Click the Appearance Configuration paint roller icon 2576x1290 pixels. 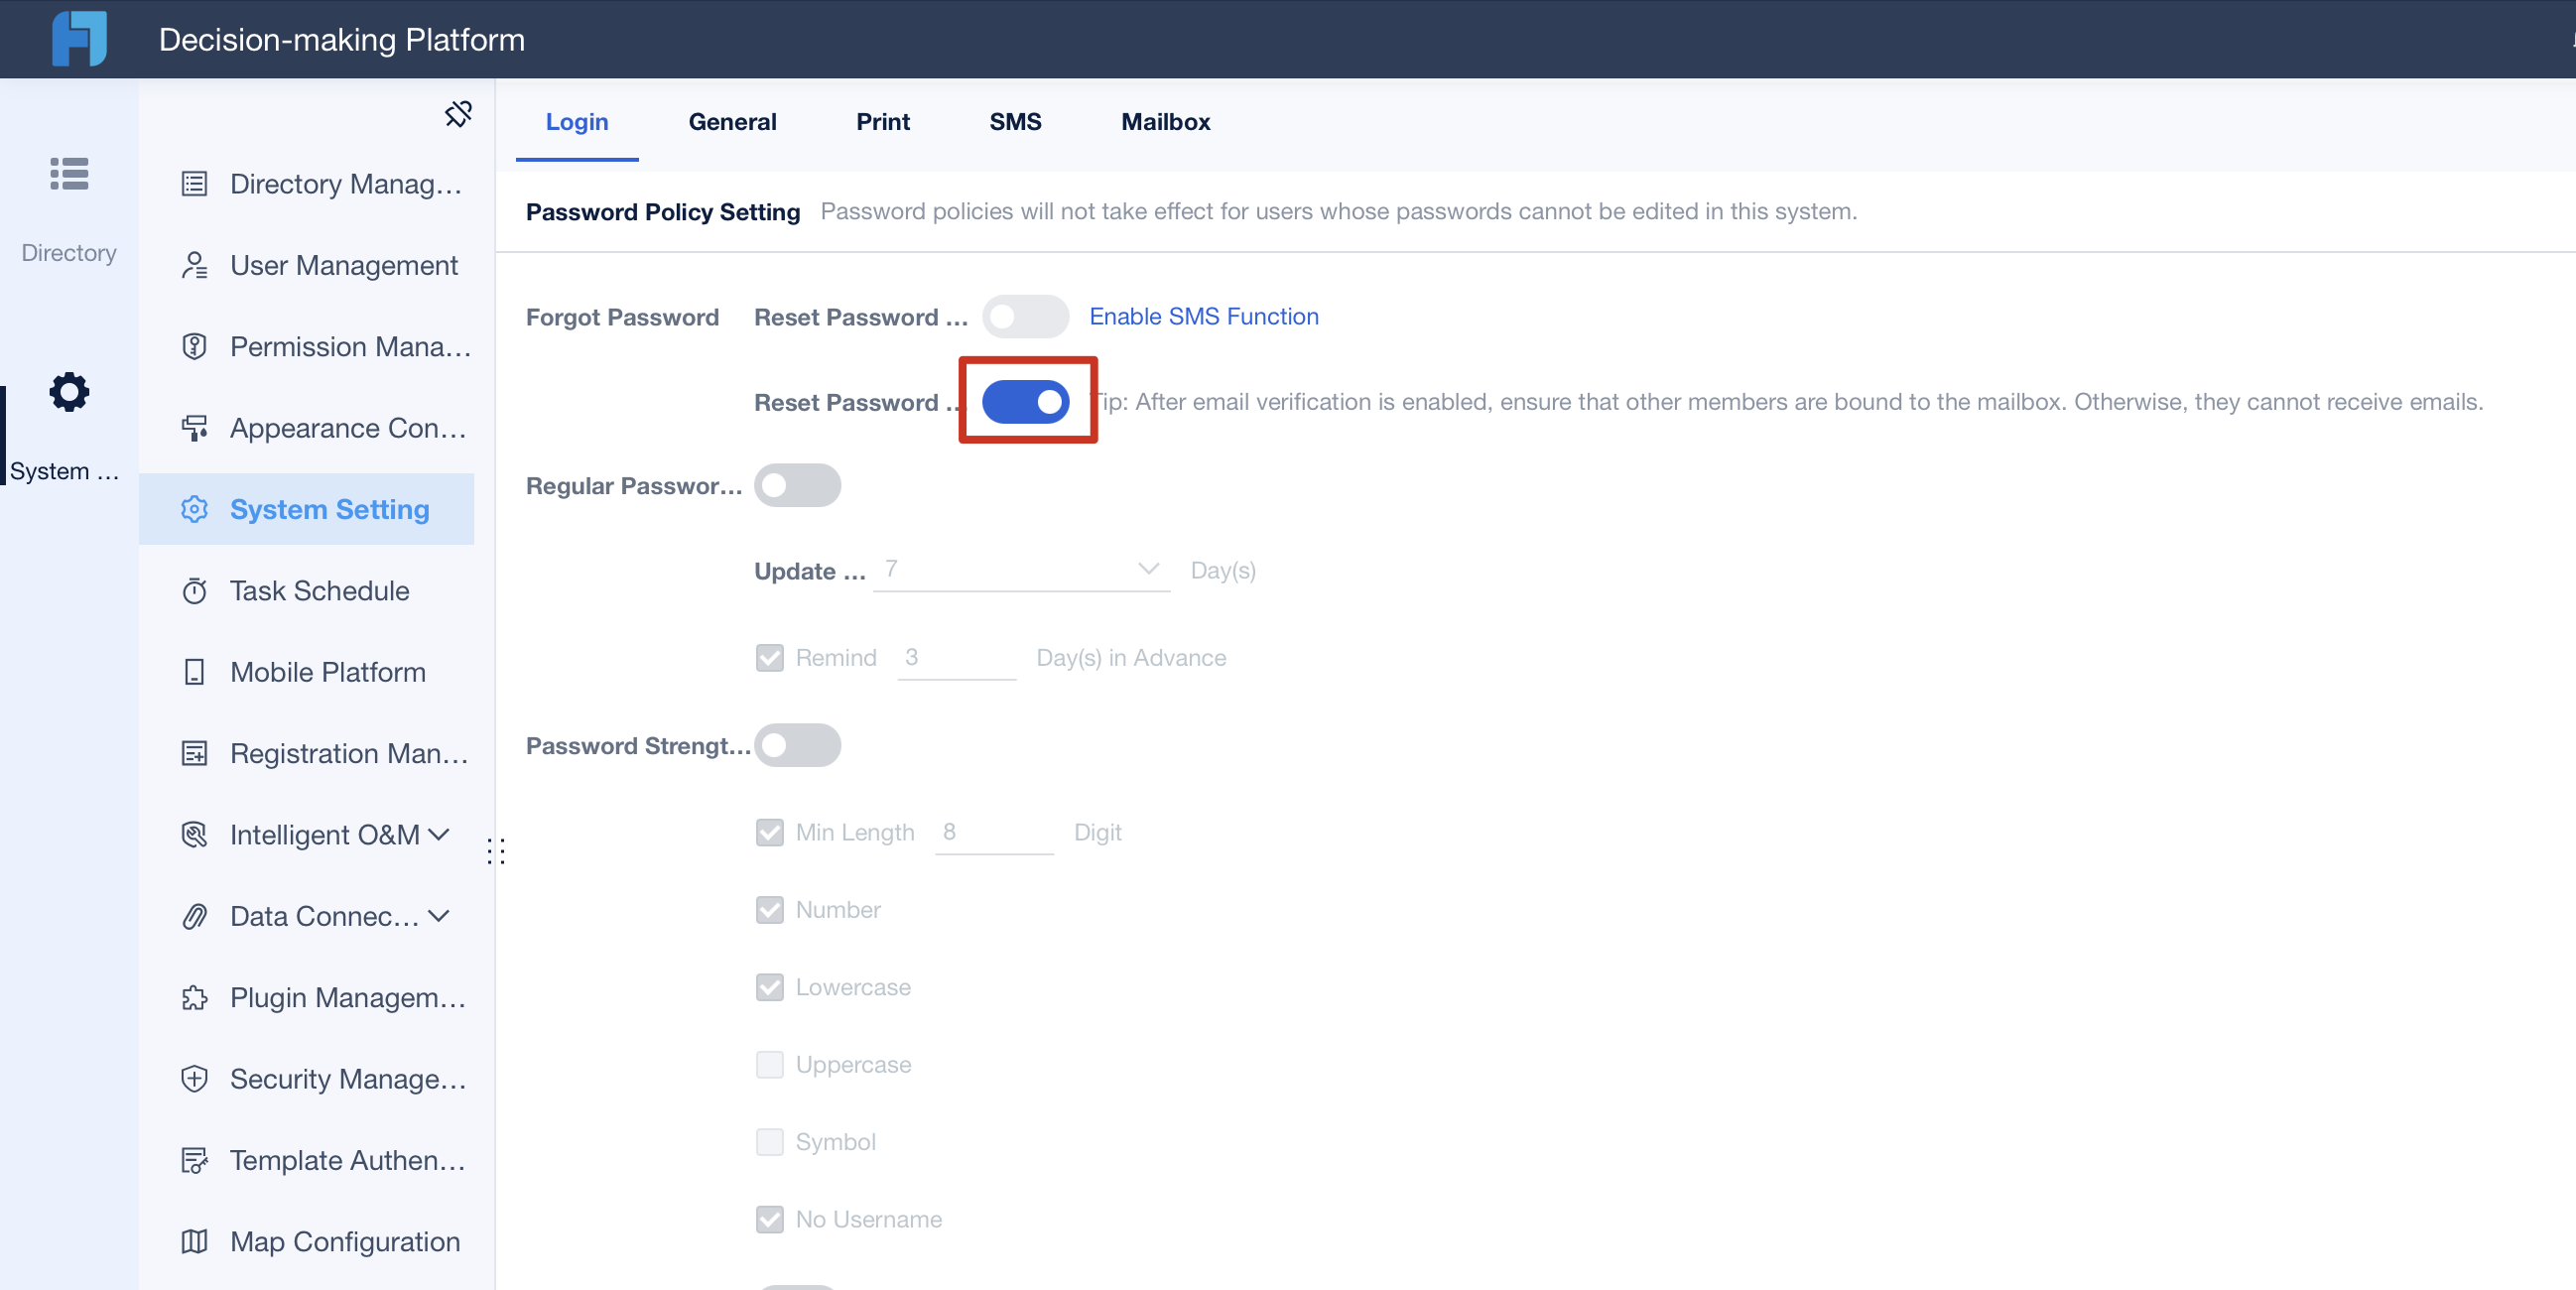(194, 428)
